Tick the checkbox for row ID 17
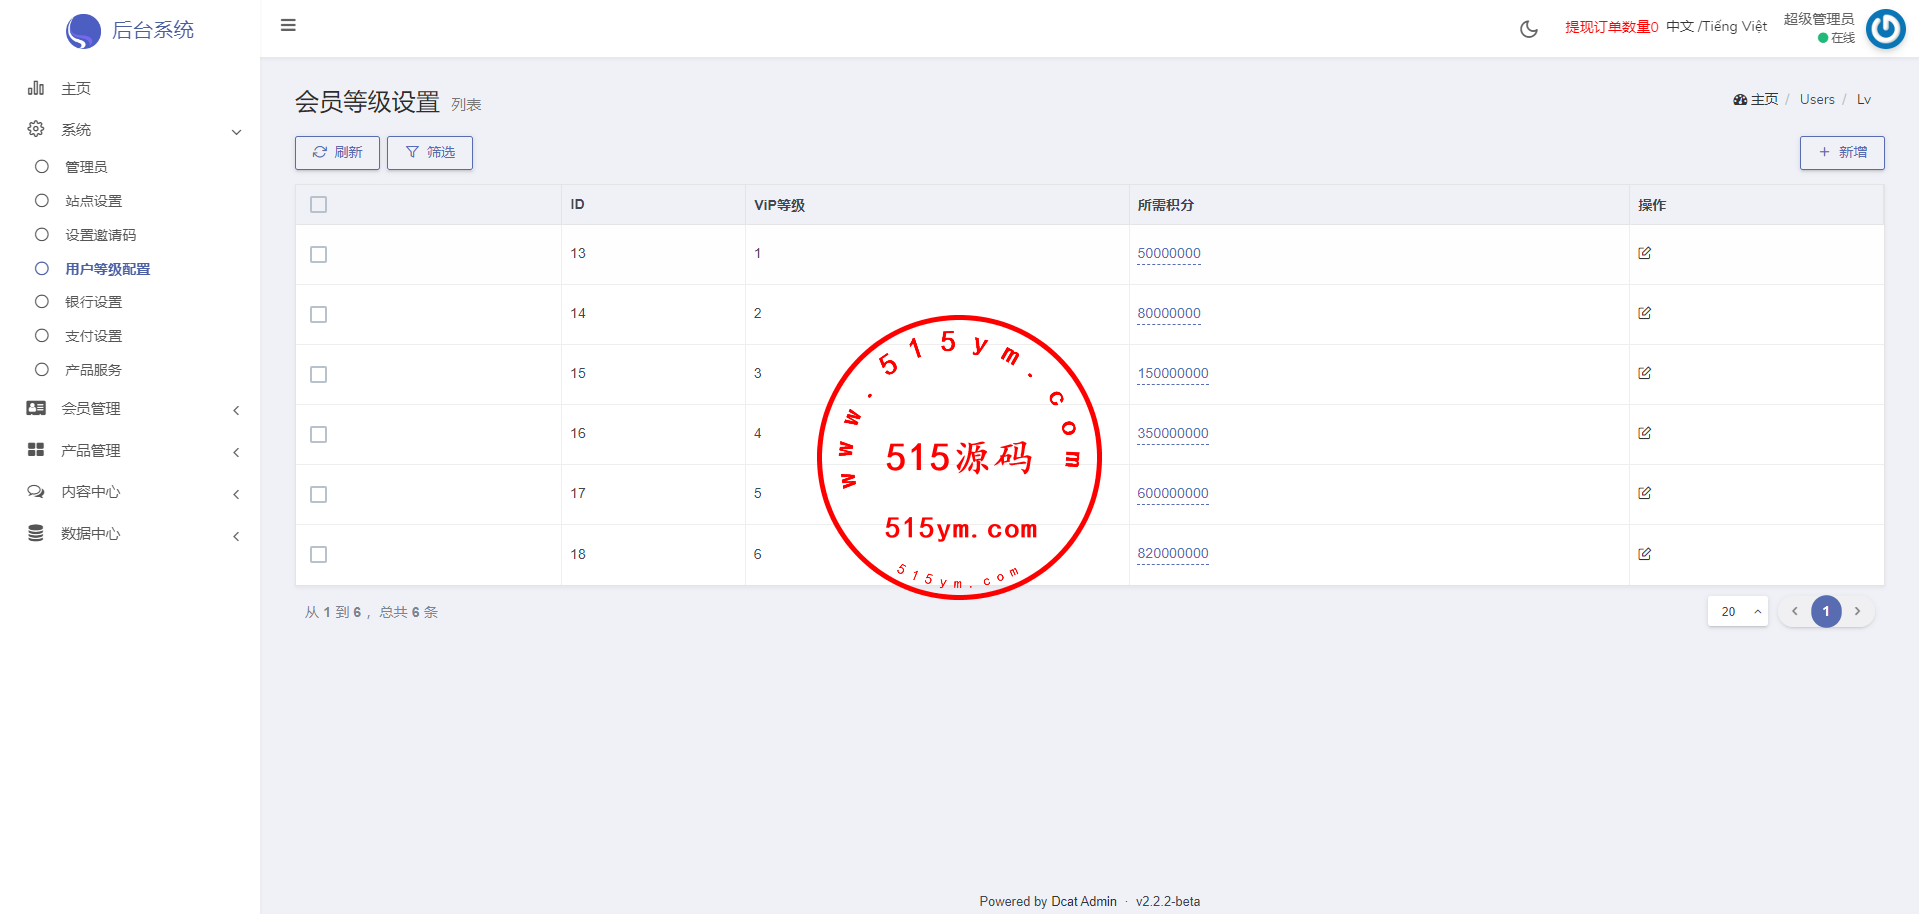 [319, 494]
